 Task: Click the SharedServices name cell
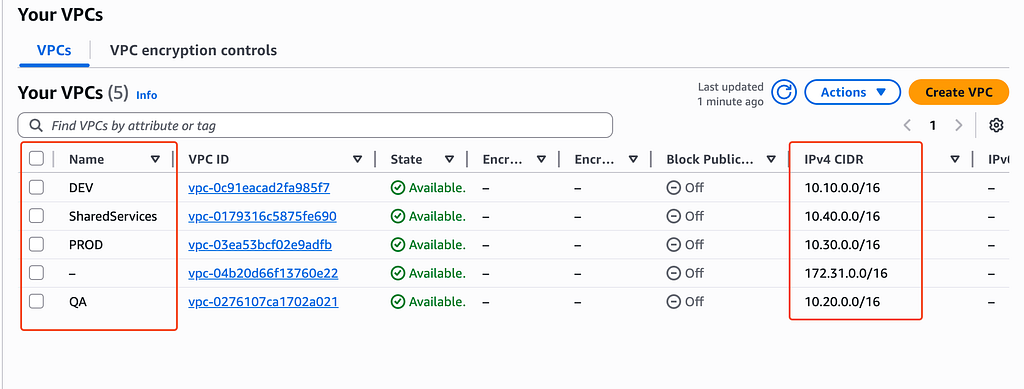click(113, 216)
